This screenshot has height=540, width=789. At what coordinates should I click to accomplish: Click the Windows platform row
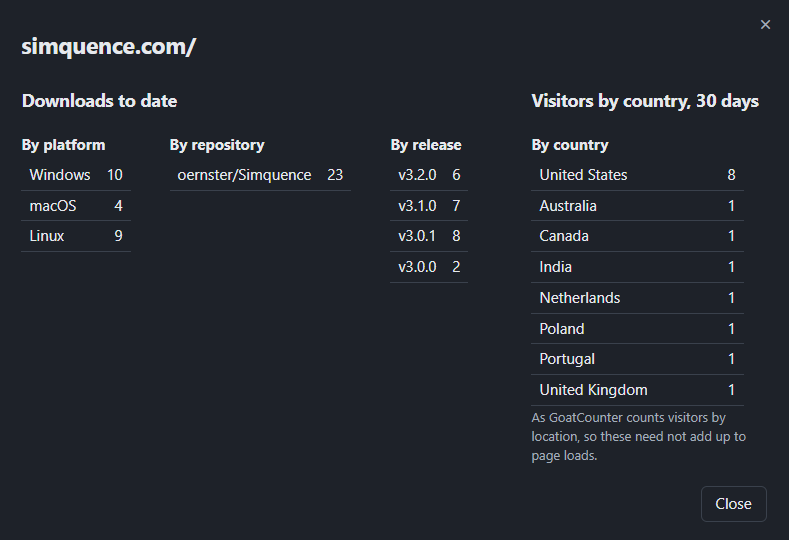click(x=76, y=175)
